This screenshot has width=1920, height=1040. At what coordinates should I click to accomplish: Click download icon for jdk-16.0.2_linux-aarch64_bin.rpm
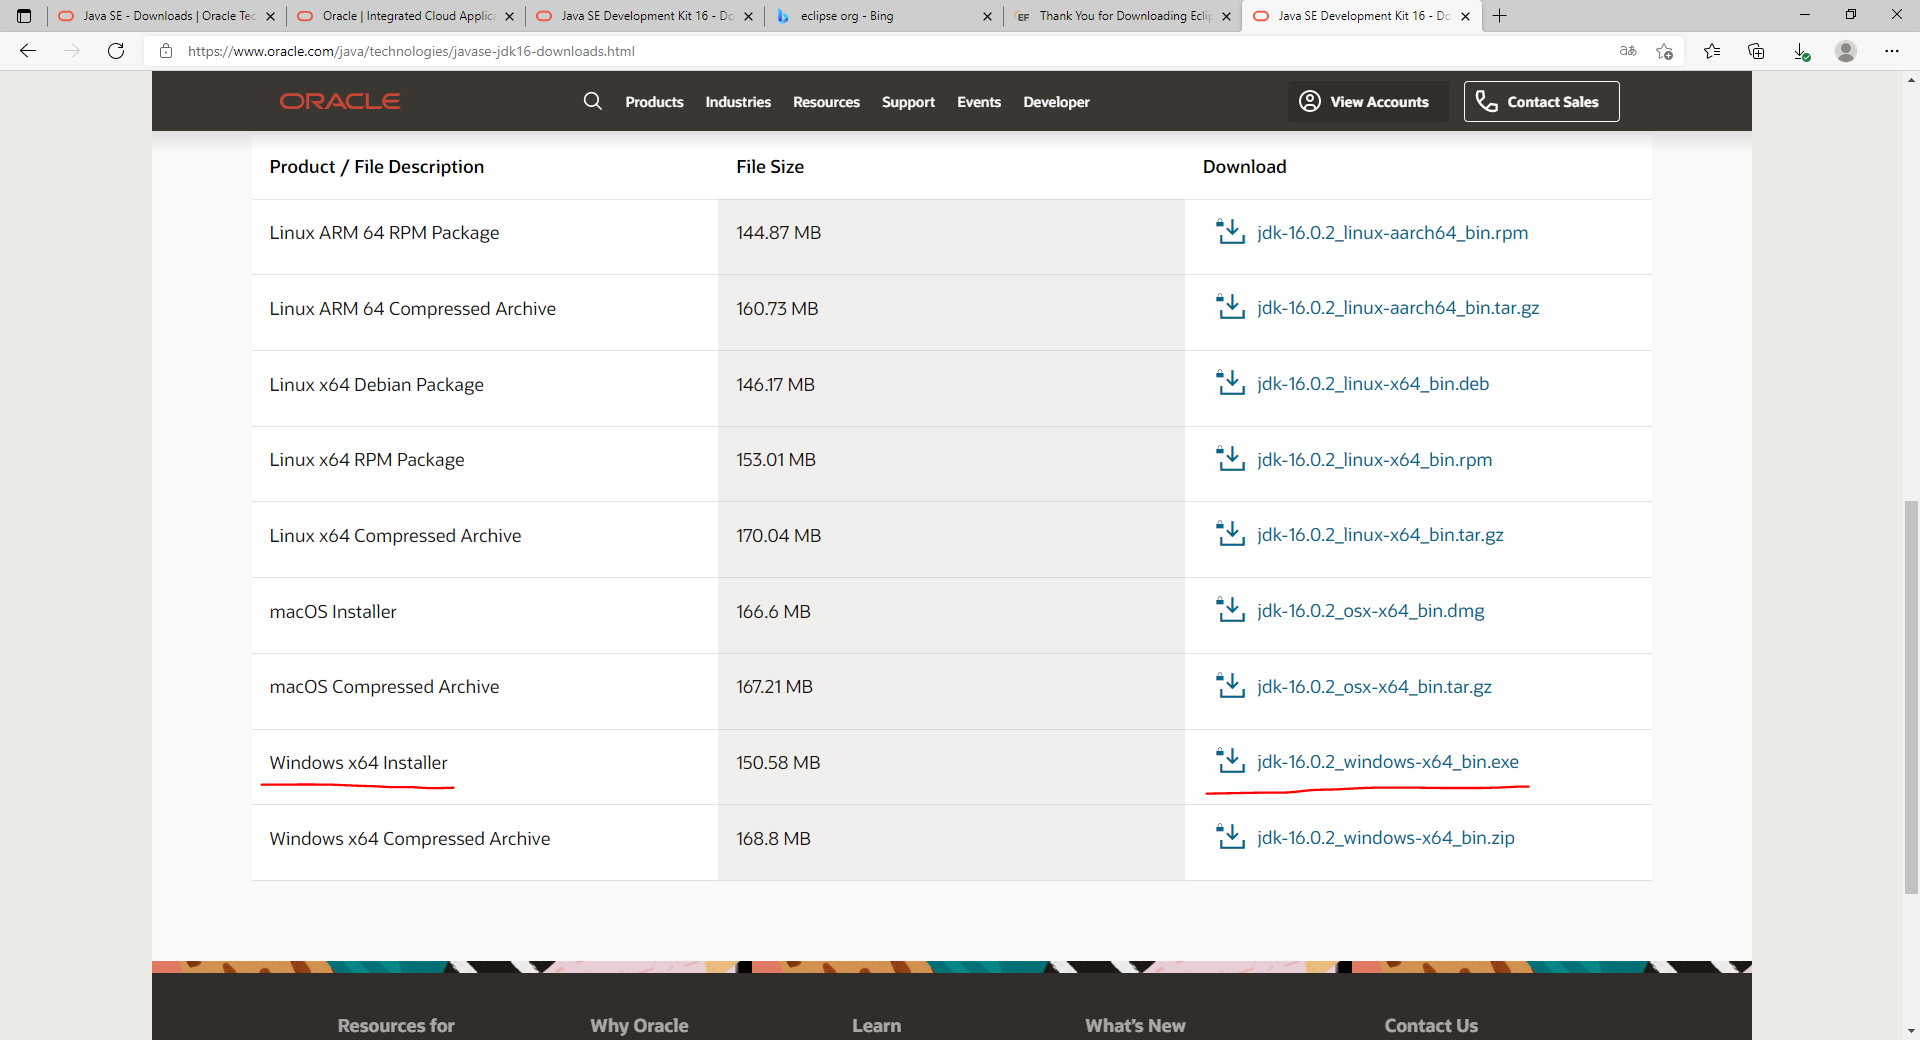1229,232
